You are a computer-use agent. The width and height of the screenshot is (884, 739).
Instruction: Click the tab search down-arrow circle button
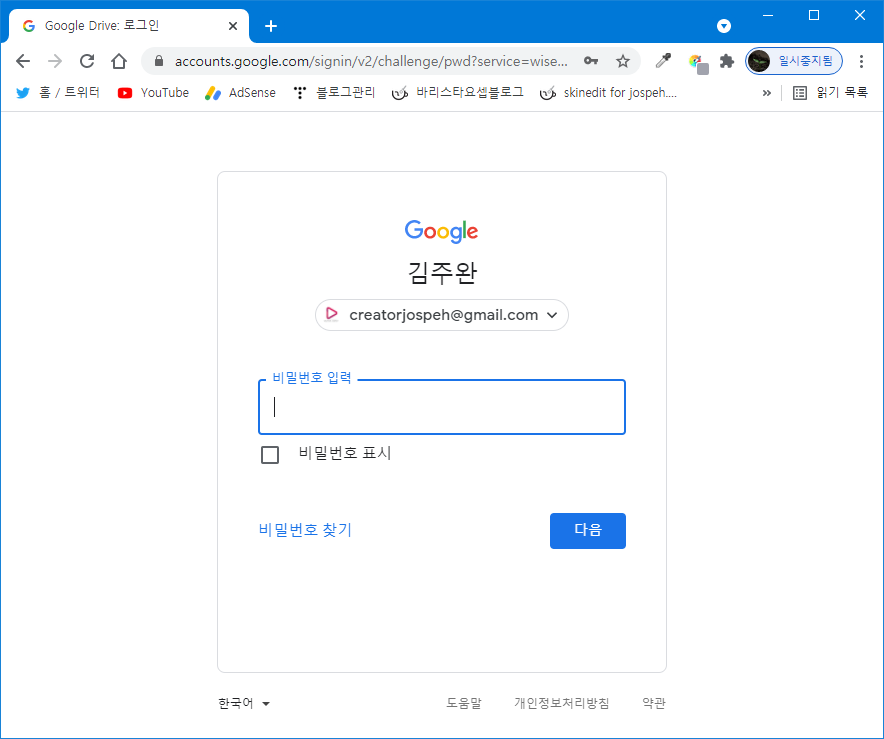pyautogui.click(x=724, y=26)
